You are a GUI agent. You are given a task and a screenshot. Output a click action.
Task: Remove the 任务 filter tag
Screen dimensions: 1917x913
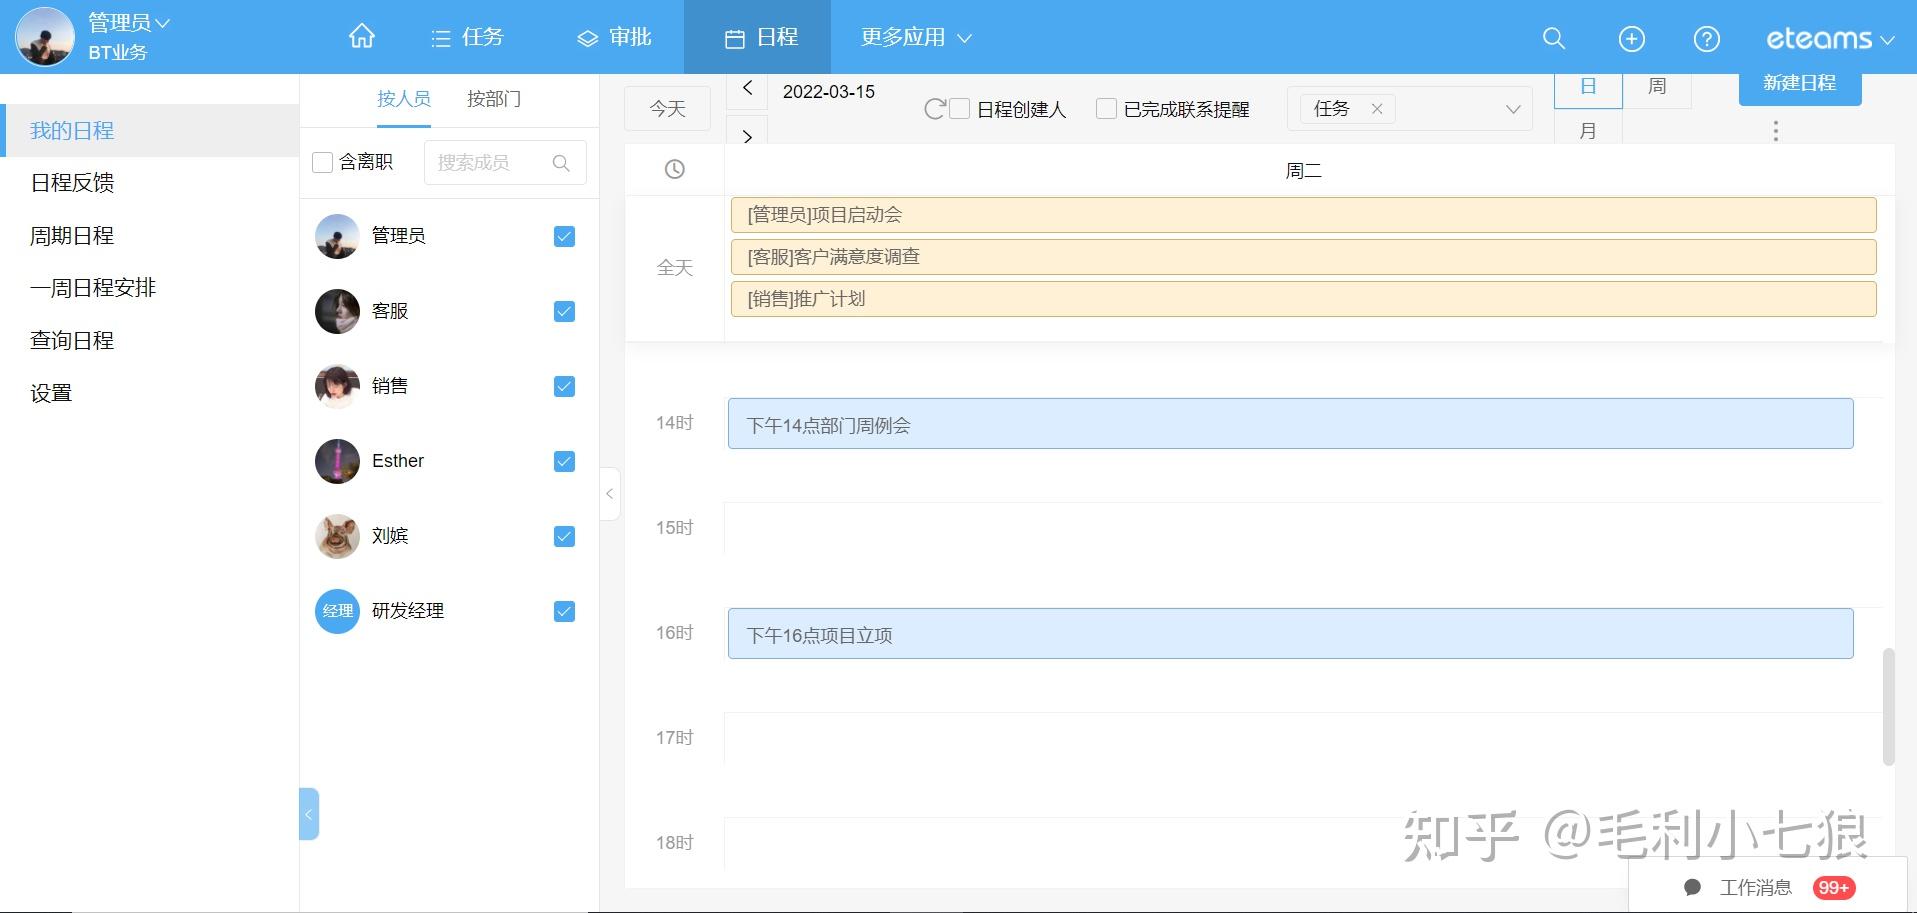point(1377,109)
